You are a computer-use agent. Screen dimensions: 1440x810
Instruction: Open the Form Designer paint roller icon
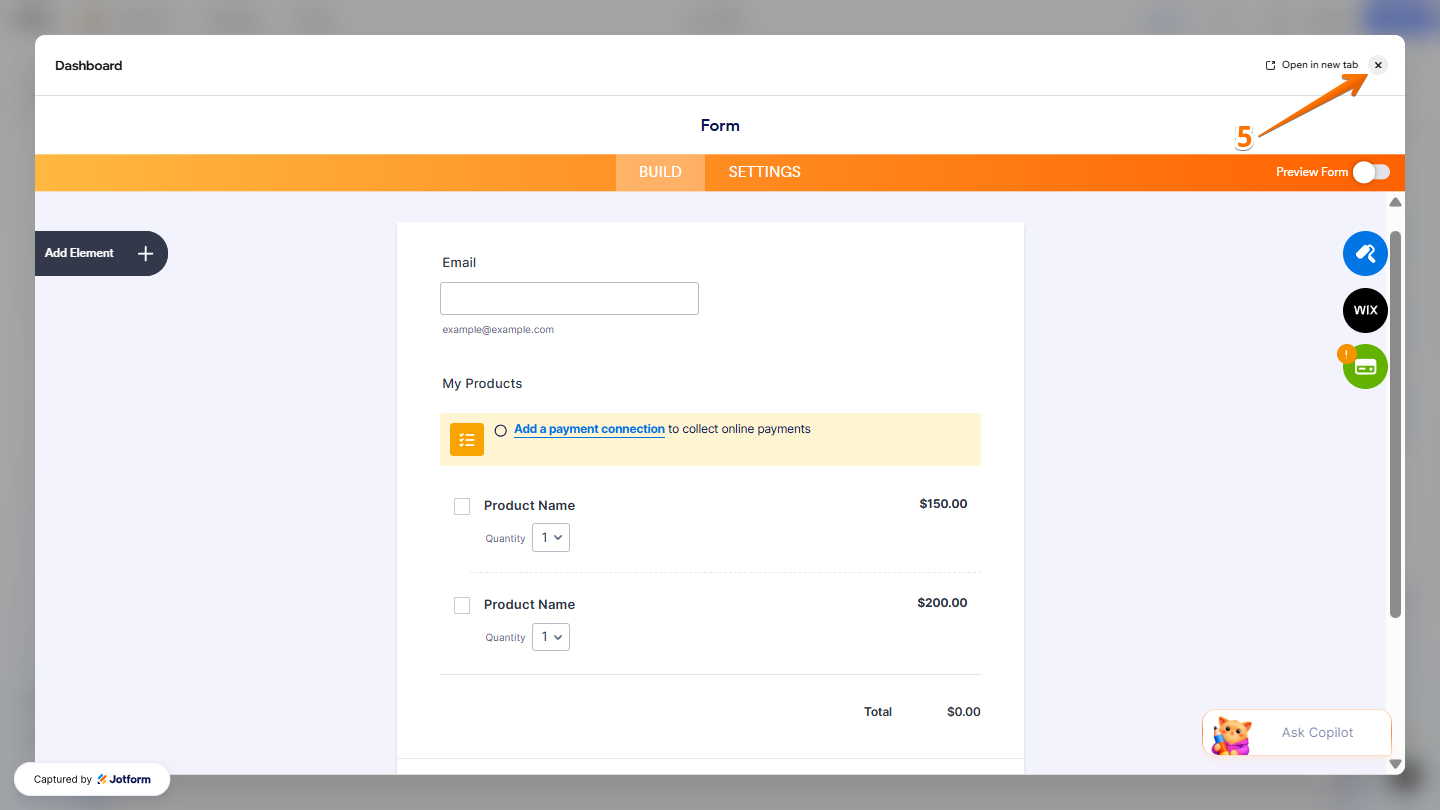click(x=1365, y=254)
